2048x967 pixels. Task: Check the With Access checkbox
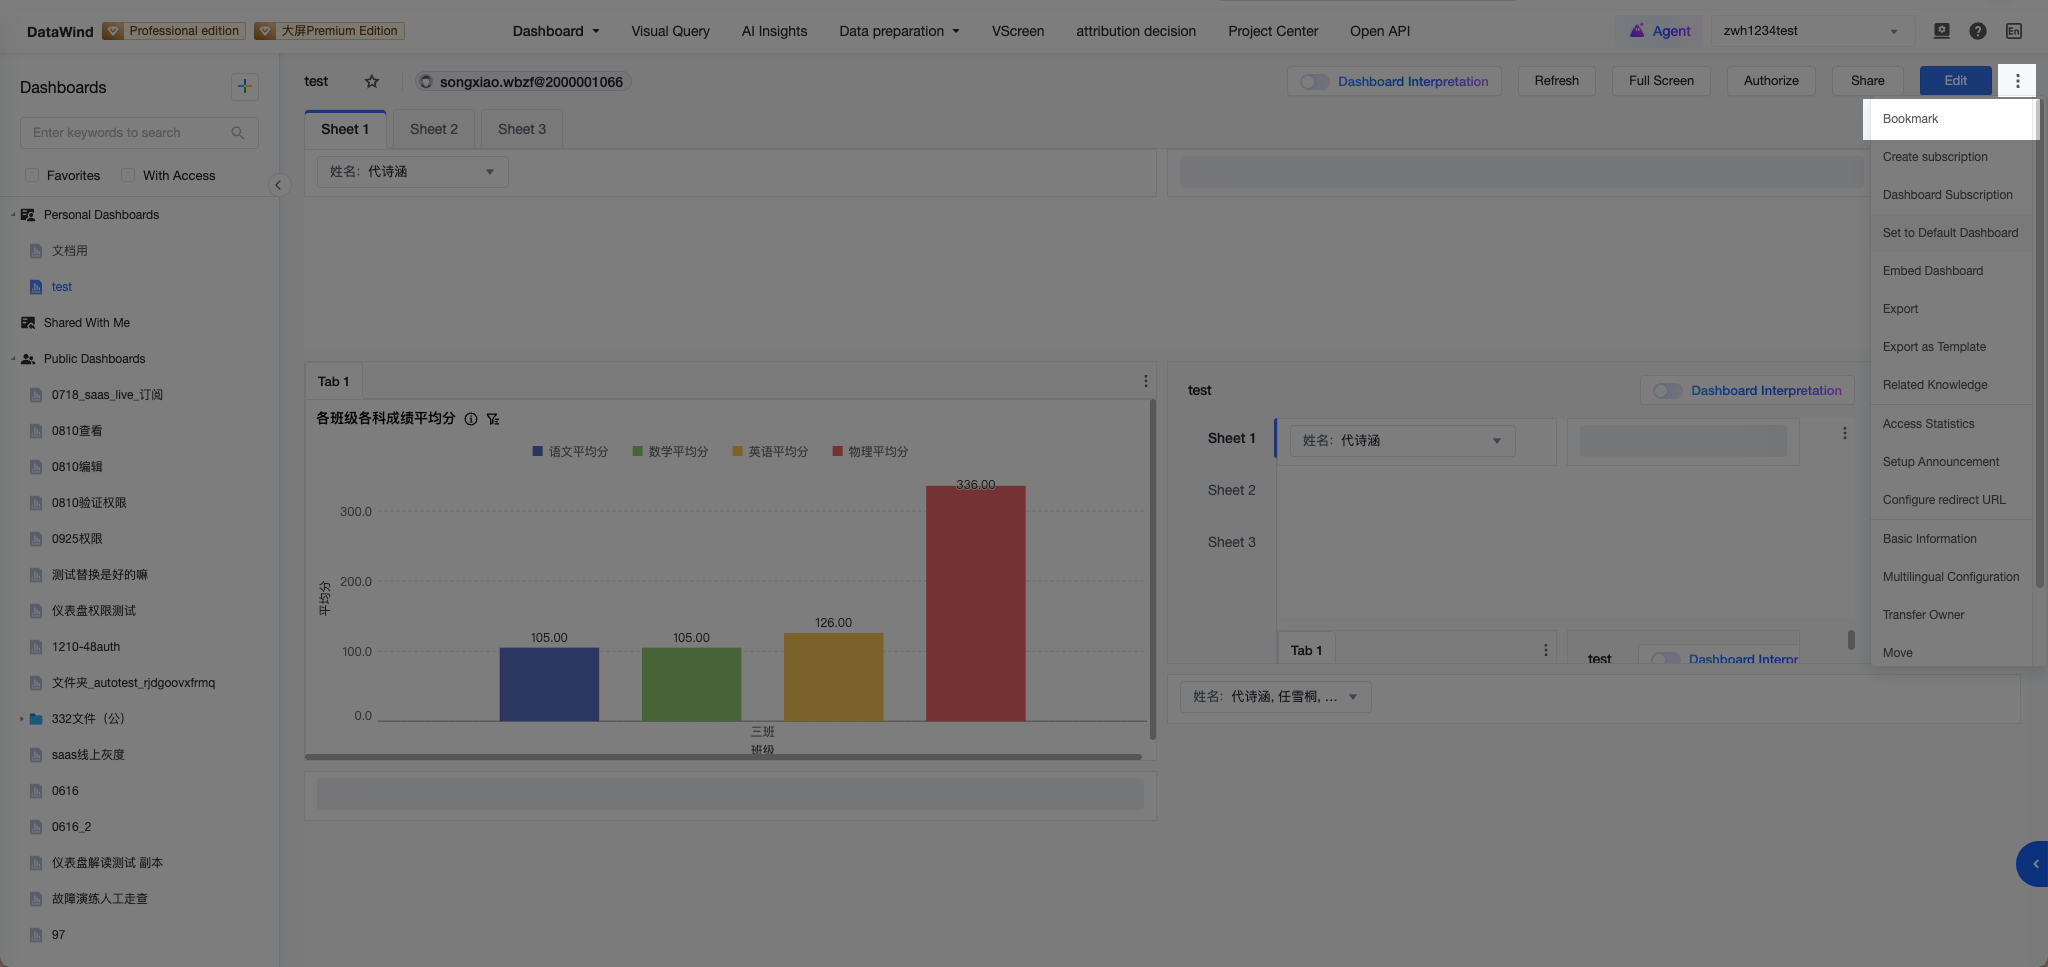click(128, 175)
